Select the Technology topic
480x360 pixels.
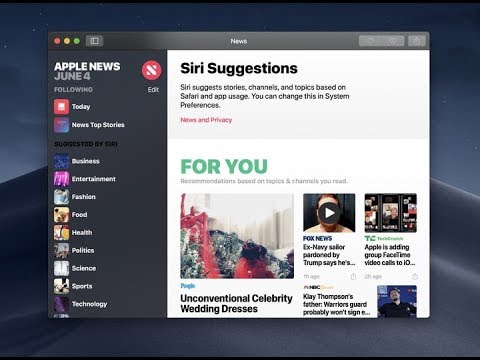(x=89, y=304)
